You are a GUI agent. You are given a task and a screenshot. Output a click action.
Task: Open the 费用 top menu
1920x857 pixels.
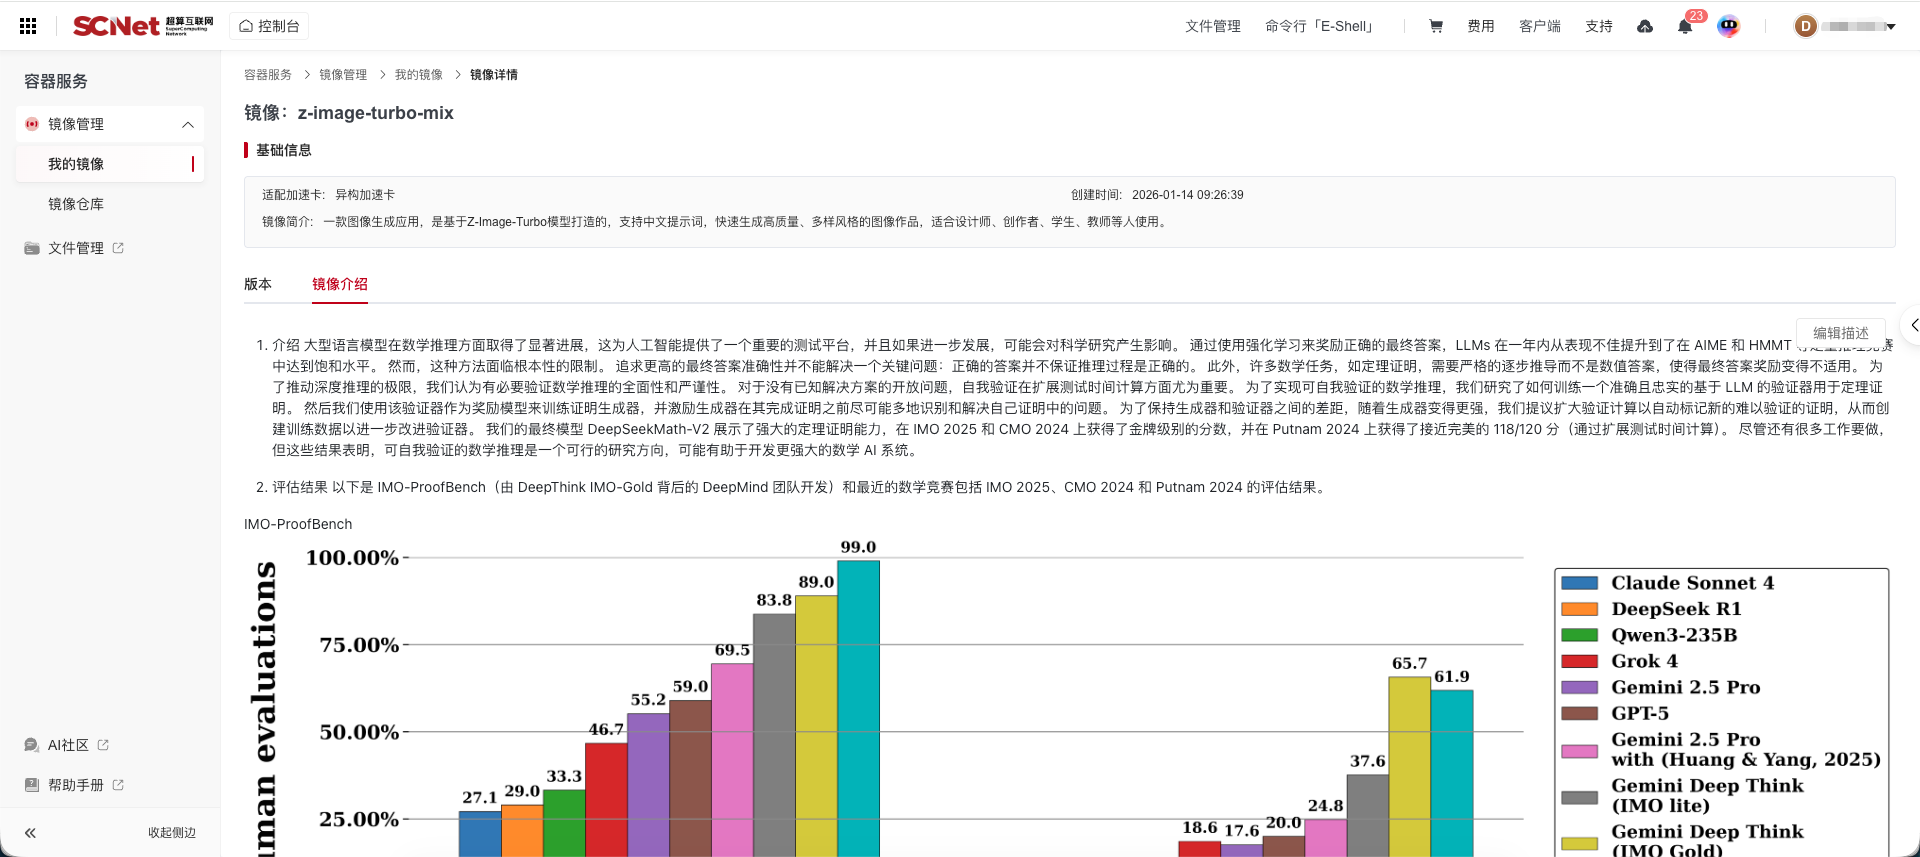coord(1481,26)
